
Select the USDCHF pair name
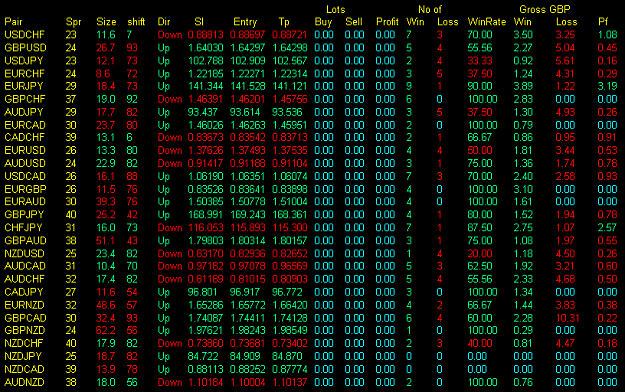point(25,35)
